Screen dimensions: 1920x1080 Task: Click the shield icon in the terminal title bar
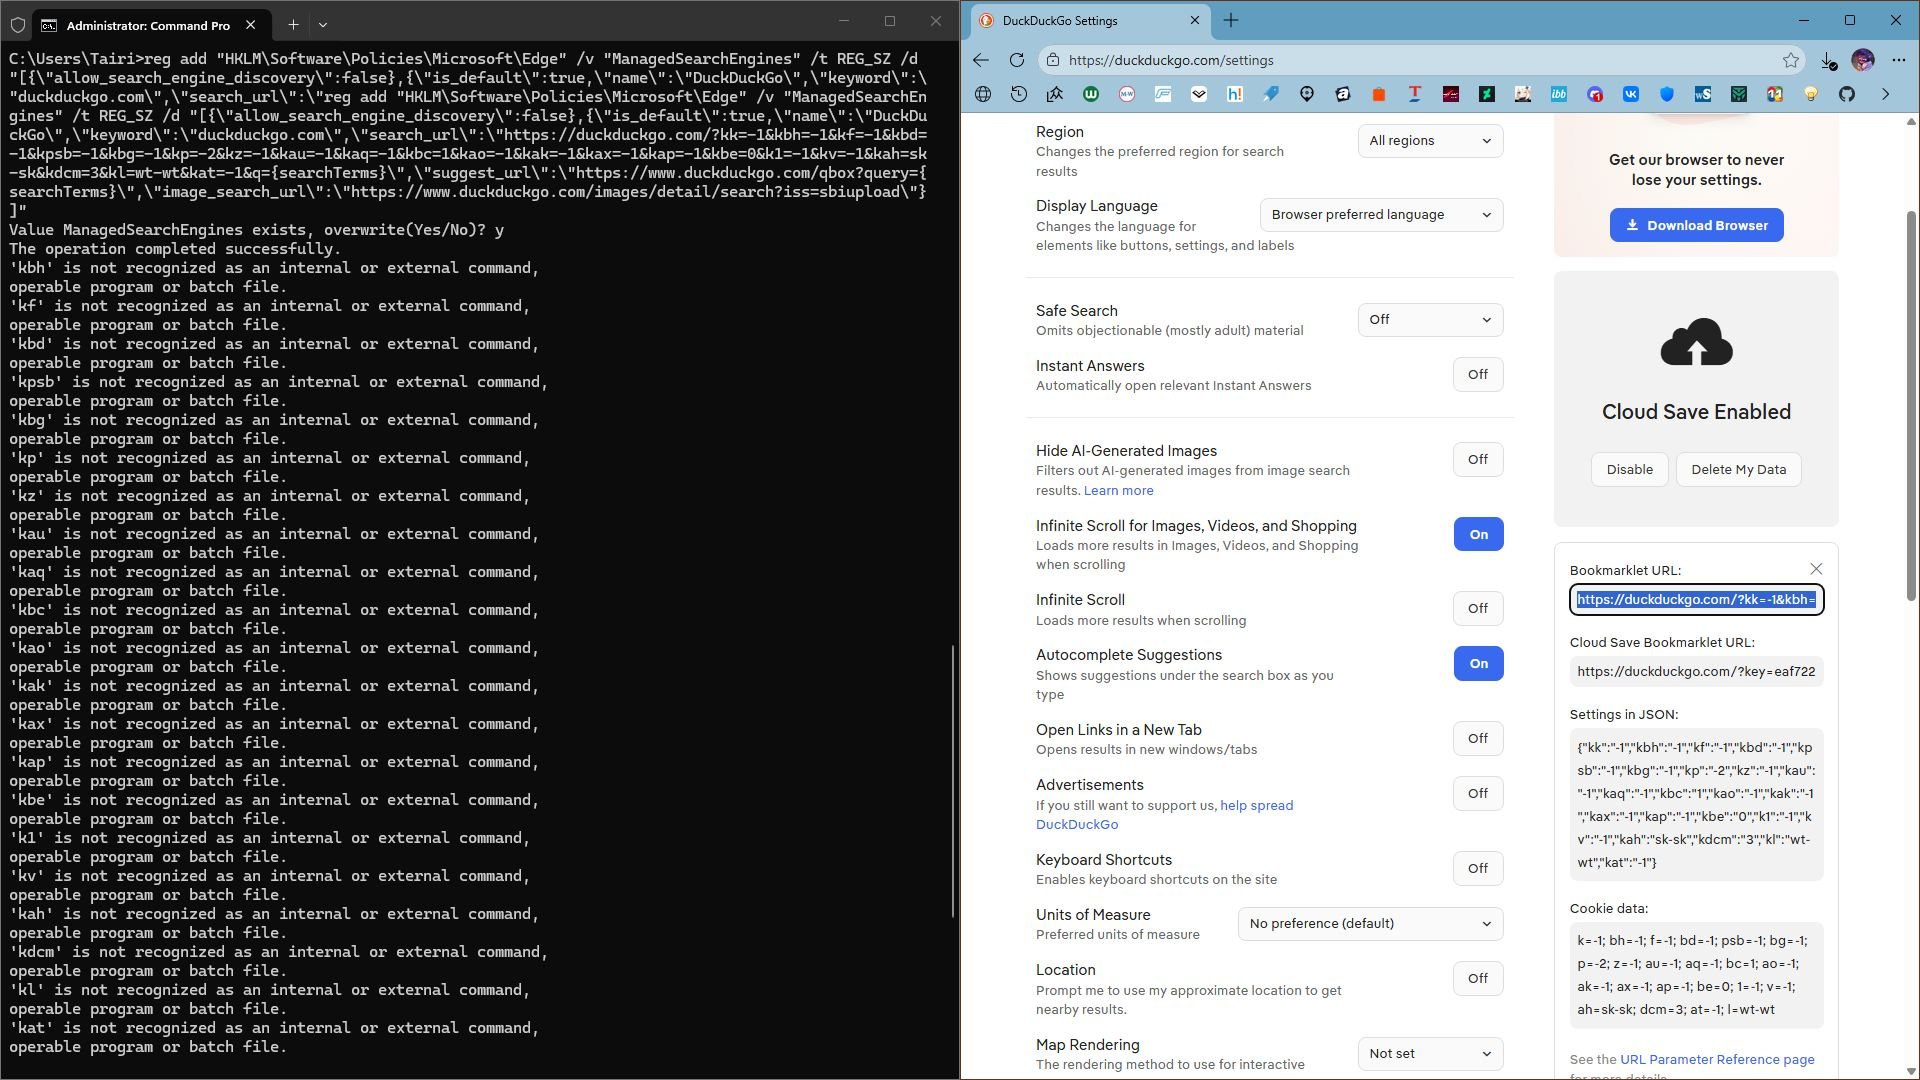pos(18,25)
